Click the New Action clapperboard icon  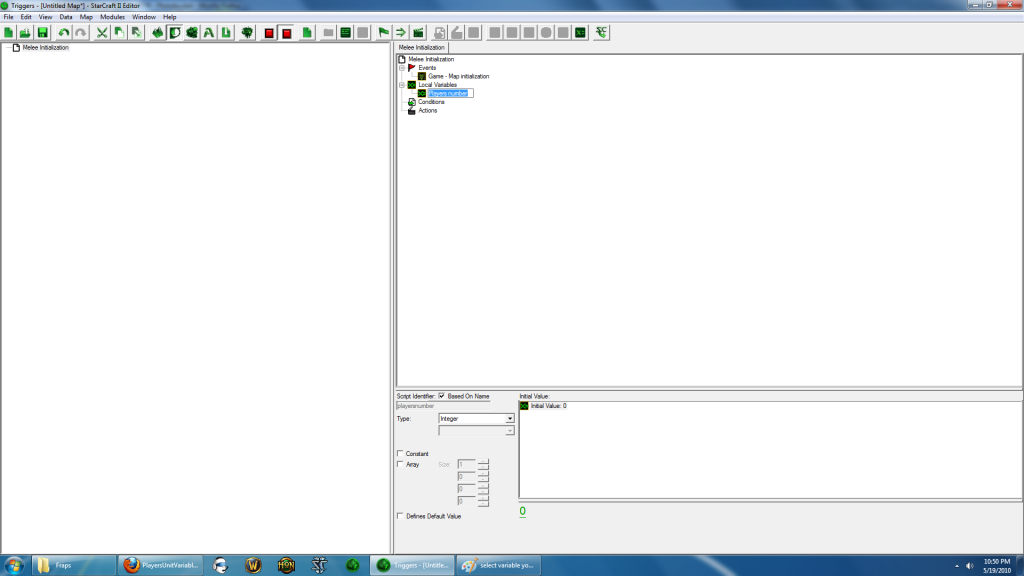(418, 33)
